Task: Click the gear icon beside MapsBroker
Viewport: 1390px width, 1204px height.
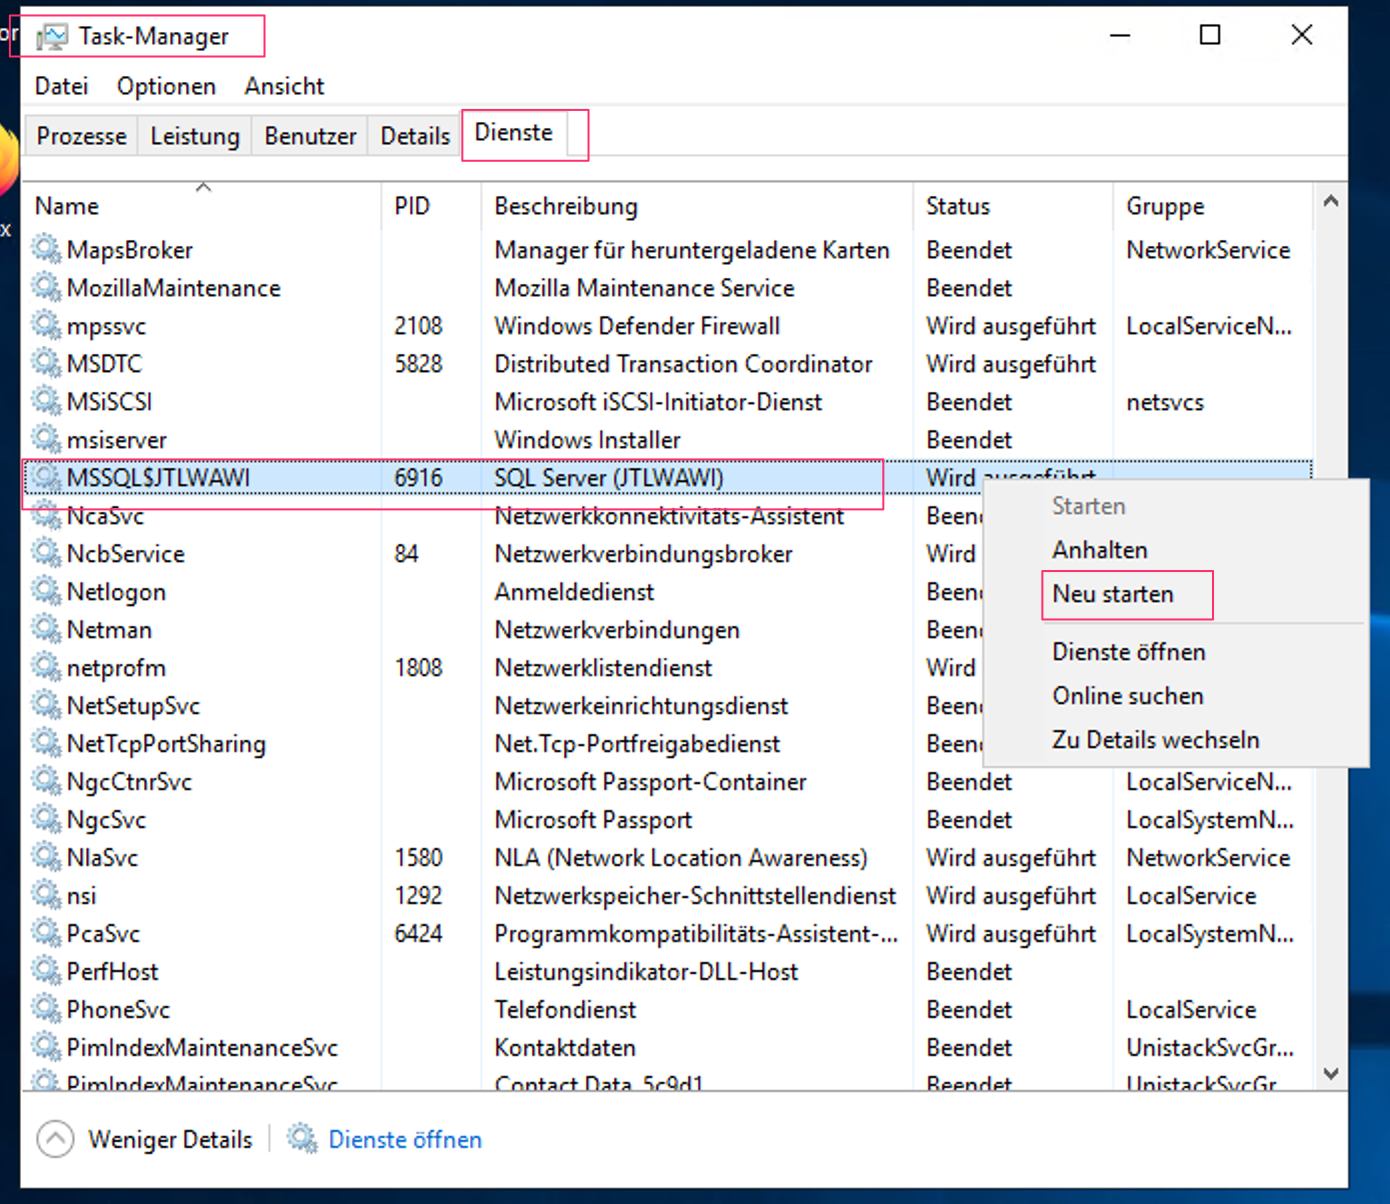Action: point(46,249)
